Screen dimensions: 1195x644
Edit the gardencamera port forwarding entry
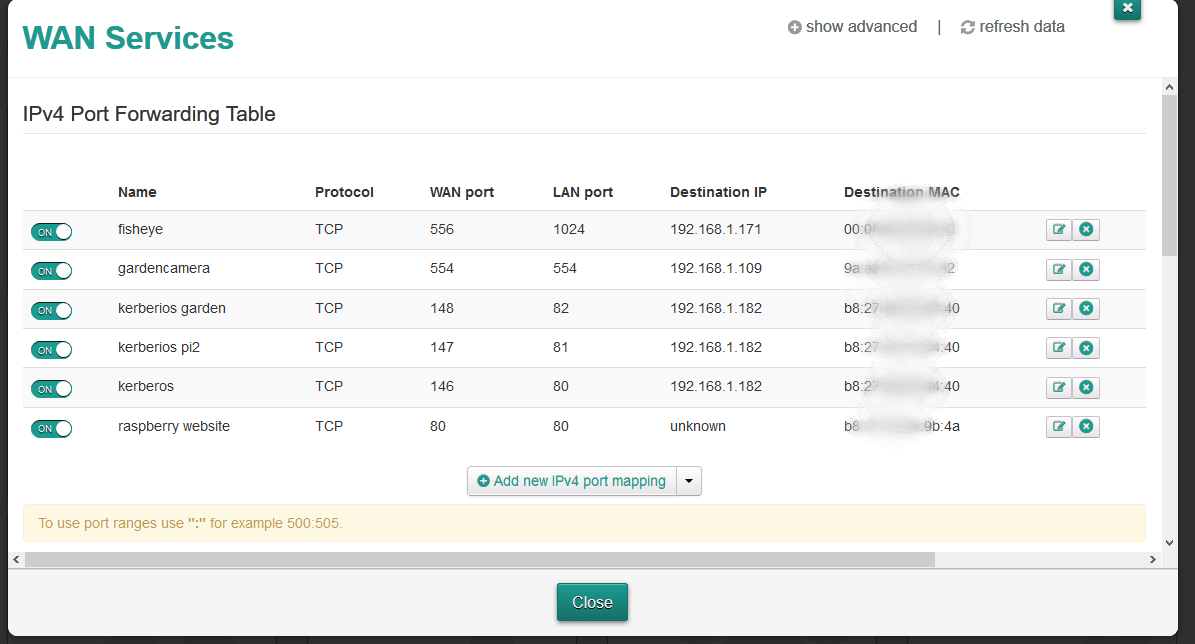click(1059, 268)
